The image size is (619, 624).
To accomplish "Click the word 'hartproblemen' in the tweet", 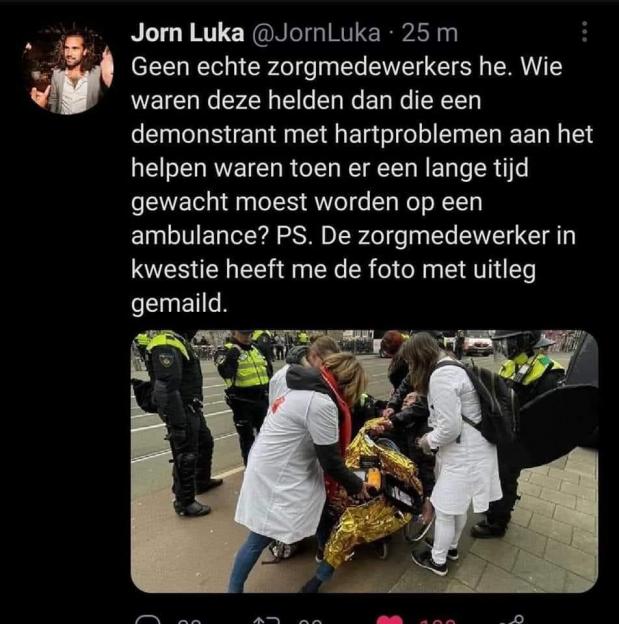I will coord(418,135).
